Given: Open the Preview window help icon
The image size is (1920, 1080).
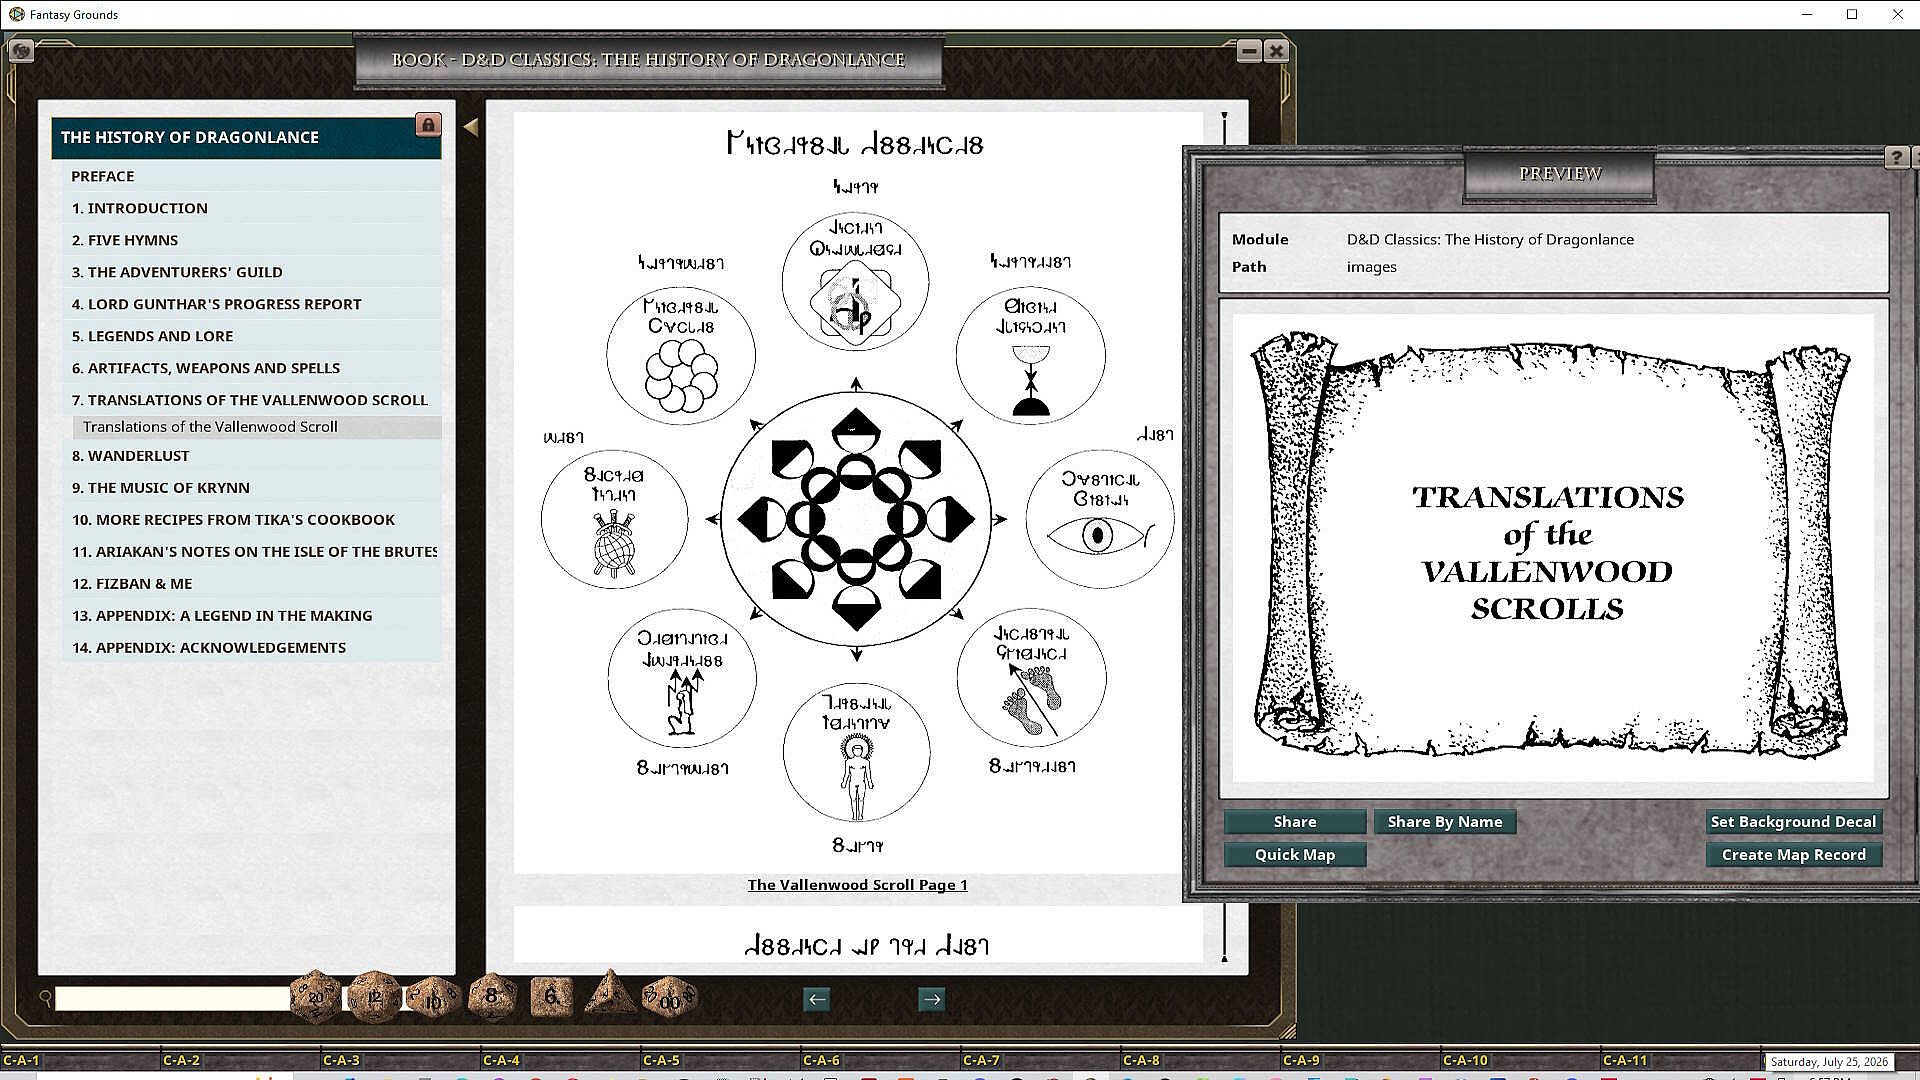Looking at the screenshot, I should point(1896,158).
